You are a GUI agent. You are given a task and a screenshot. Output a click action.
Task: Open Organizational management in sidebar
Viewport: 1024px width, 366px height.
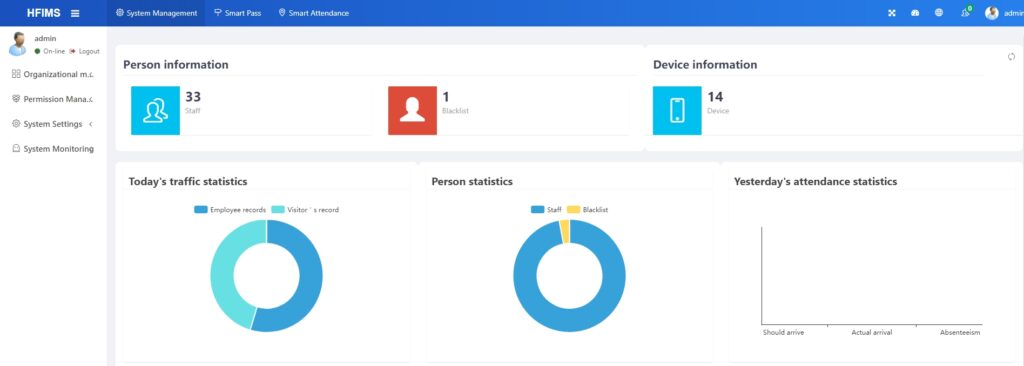(54, 75)
